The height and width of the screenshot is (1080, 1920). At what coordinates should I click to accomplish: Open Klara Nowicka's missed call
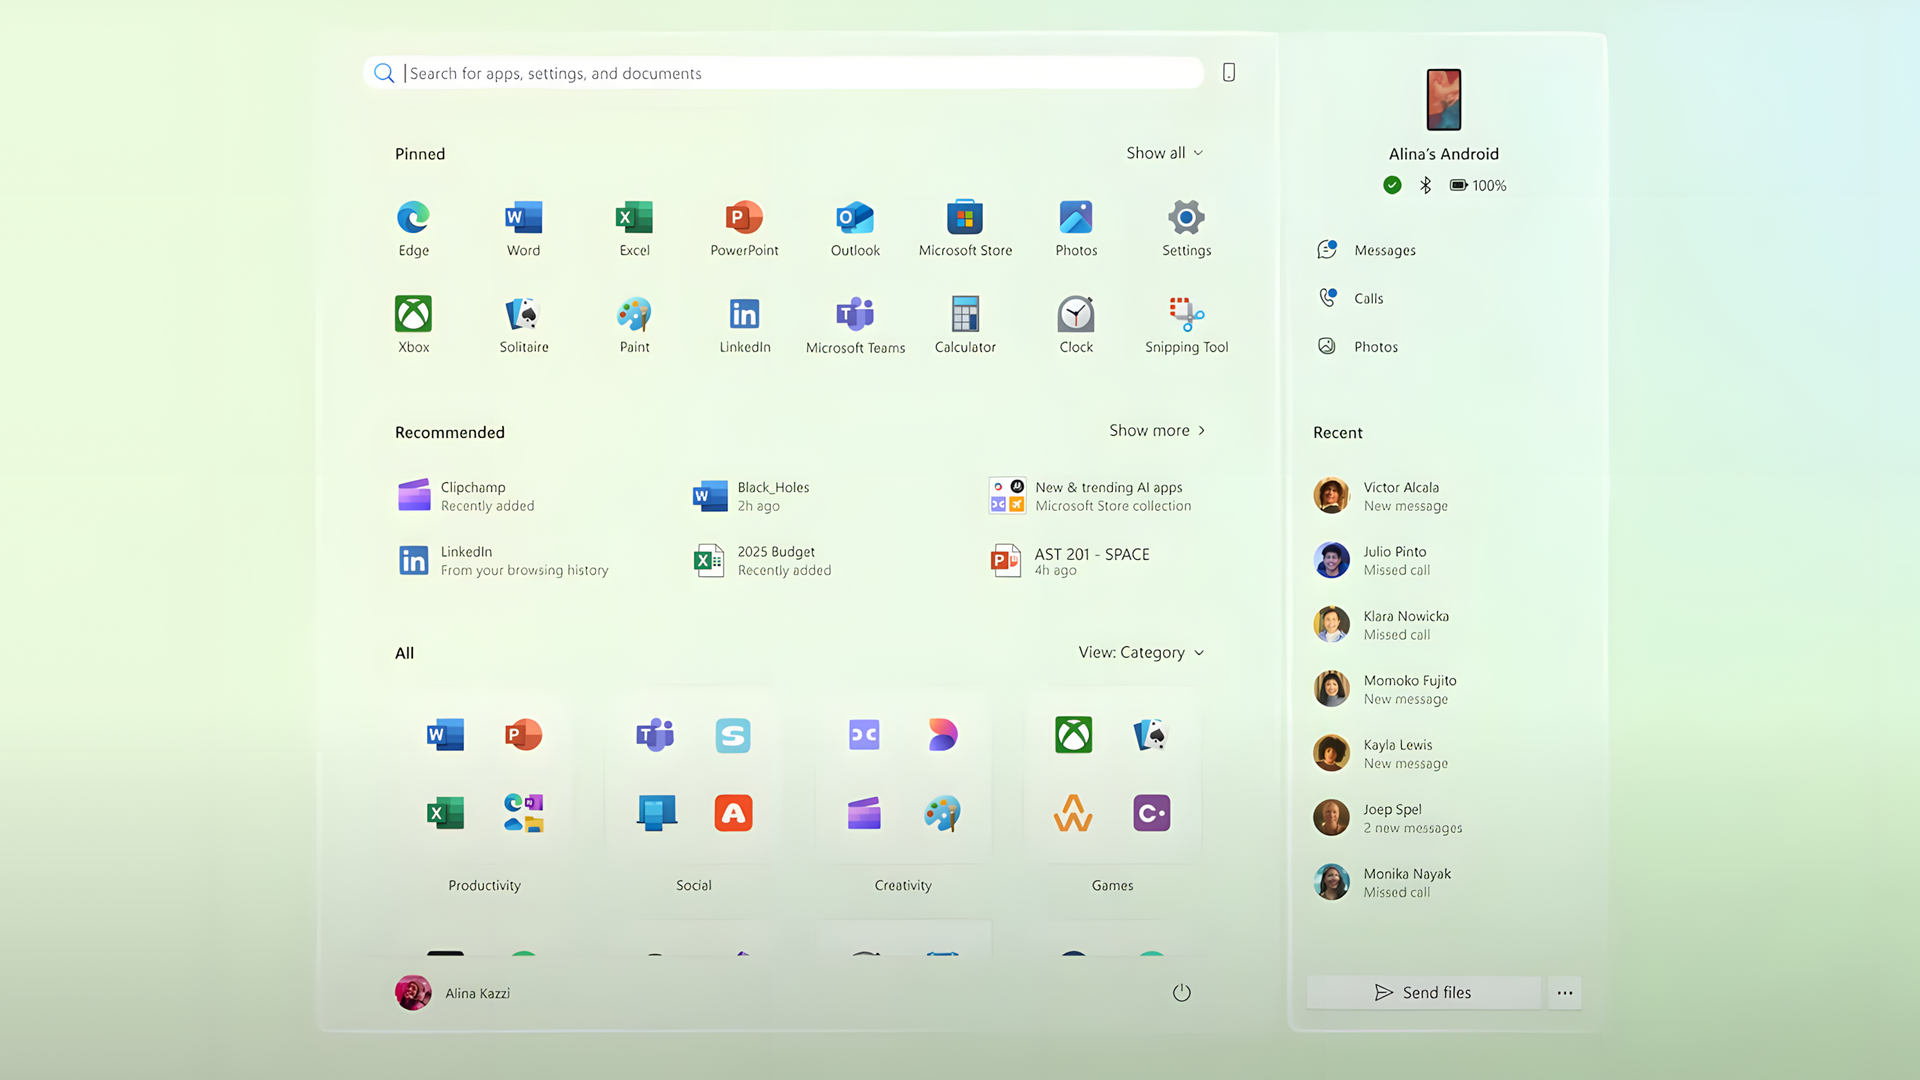tap(1381, 625)
